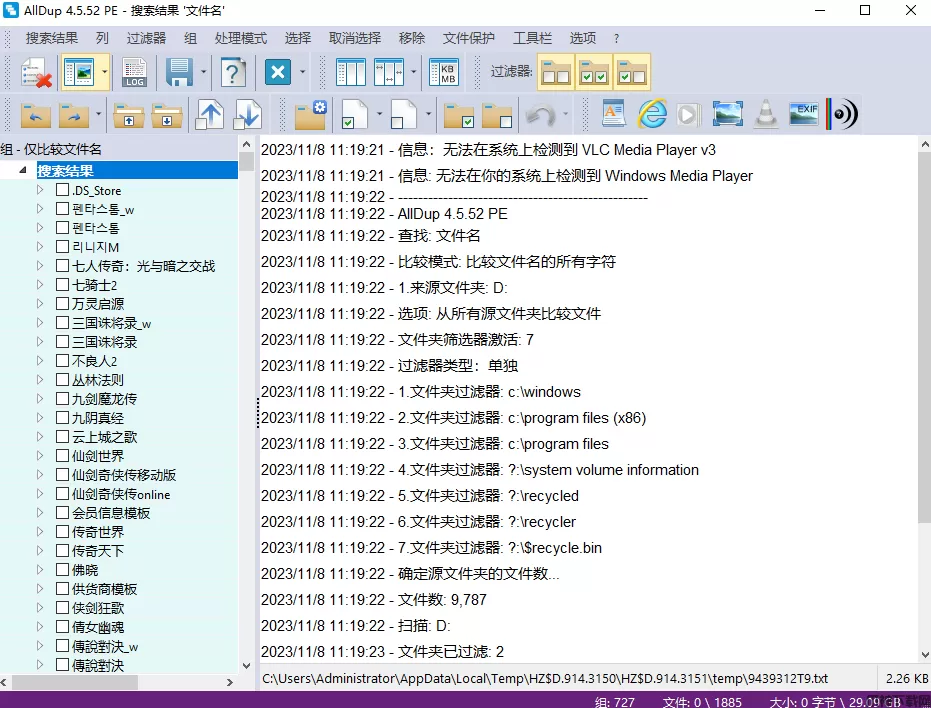Collapse the 搜索结果 root node
Image resolution: width=931 pixels, height=708 pixels.
(x=22, y=171)
